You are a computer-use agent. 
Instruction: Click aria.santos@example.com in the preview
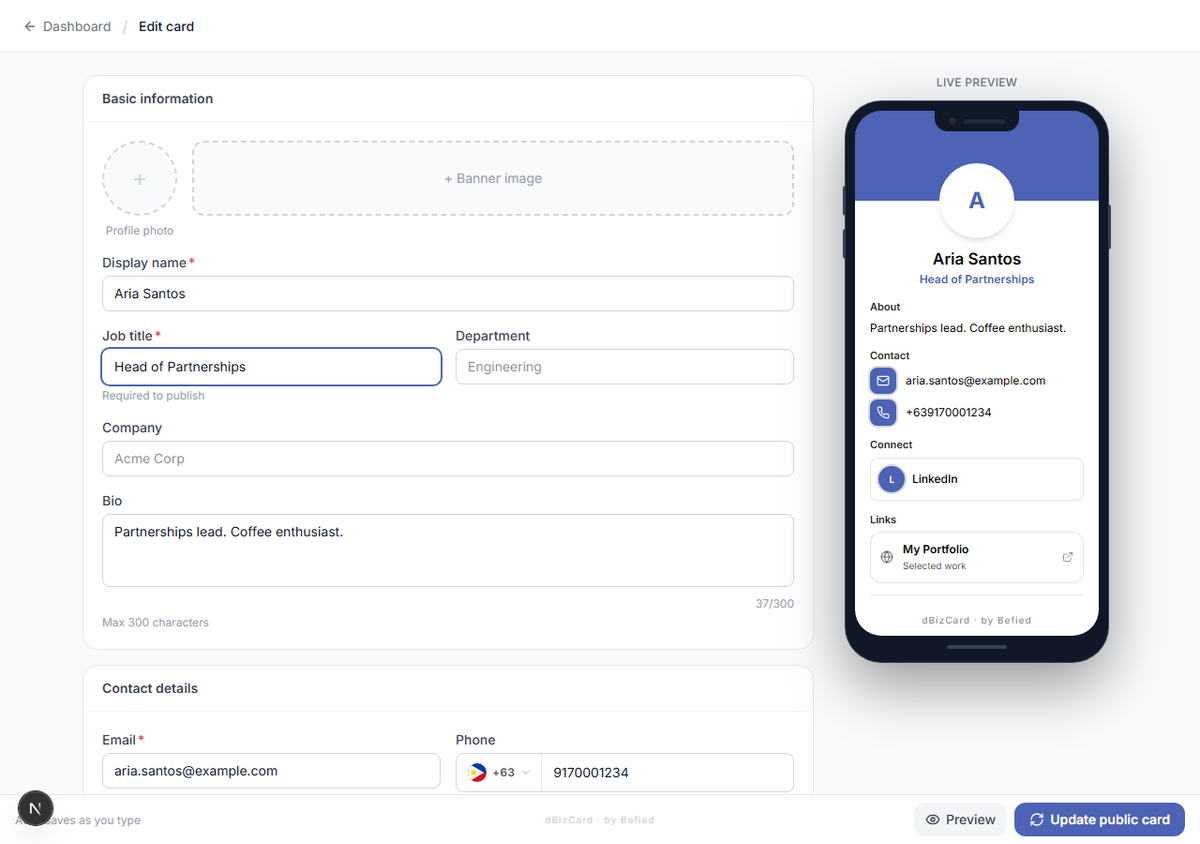click(975, 381)
